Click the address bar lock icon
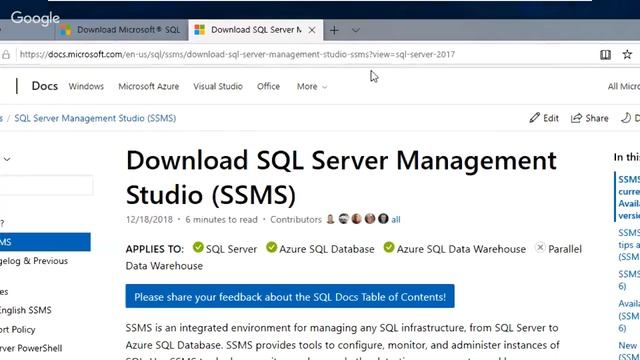 pos(6,55)
